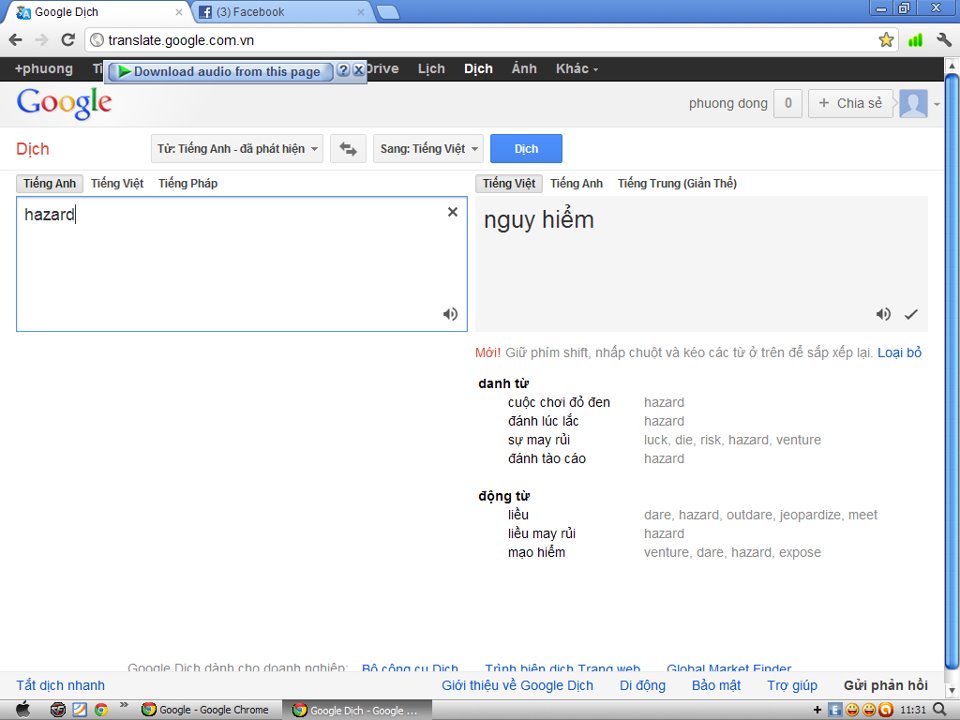Click the green signal bars extension icon

915,40
